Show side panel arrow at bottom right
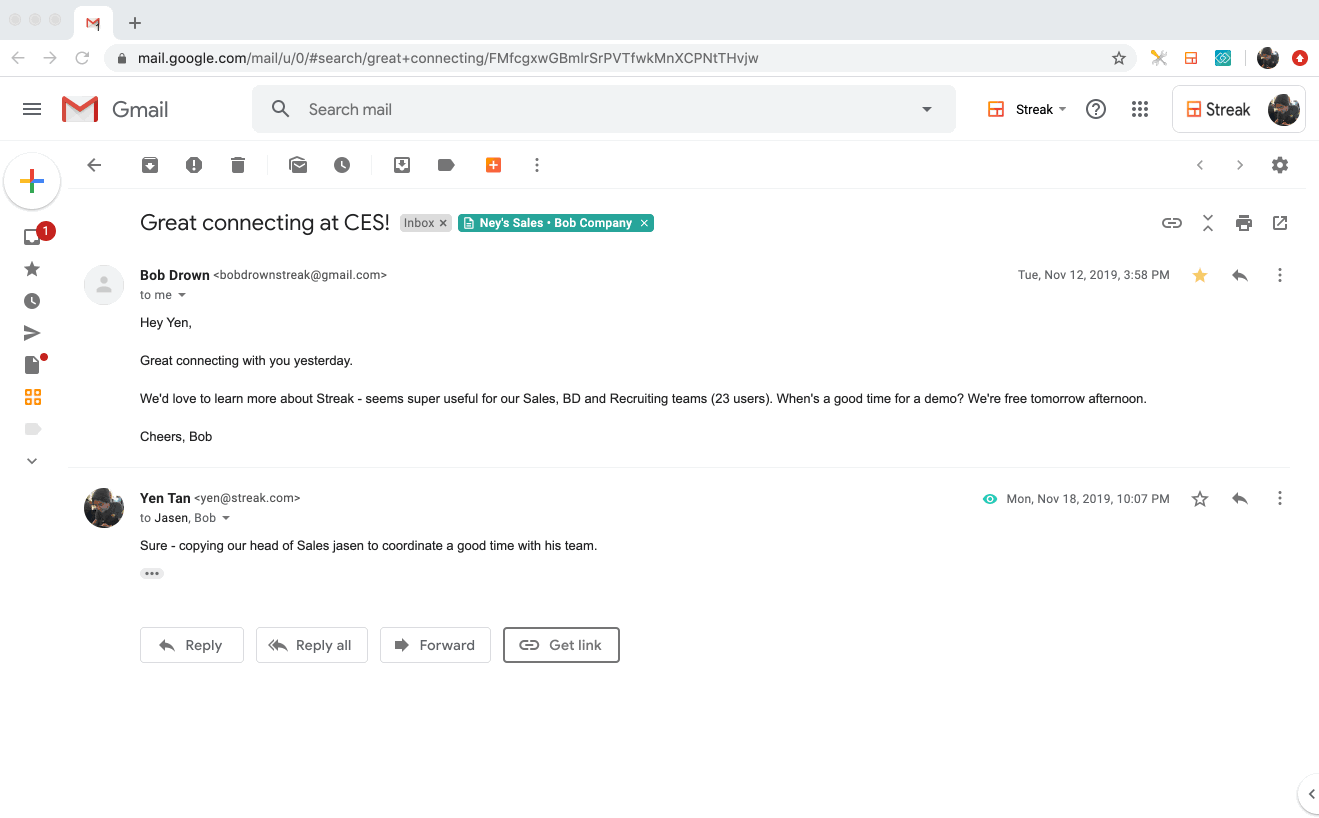 tap(1310, 794)
